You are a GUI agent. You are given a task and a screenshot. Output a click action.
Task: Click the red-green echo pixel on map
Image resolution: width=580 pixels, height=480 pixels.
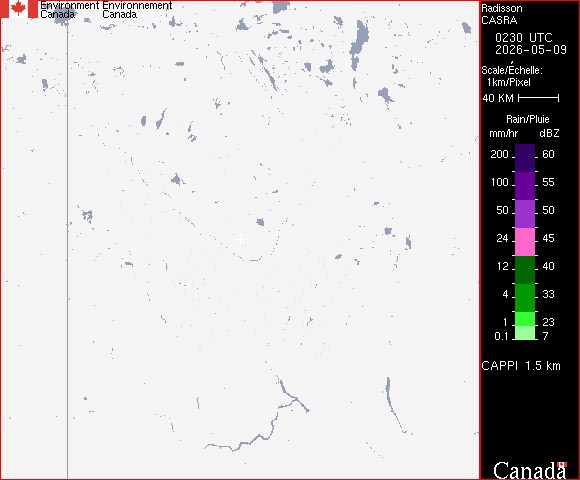pyautogui.click(x=217, y=202)
